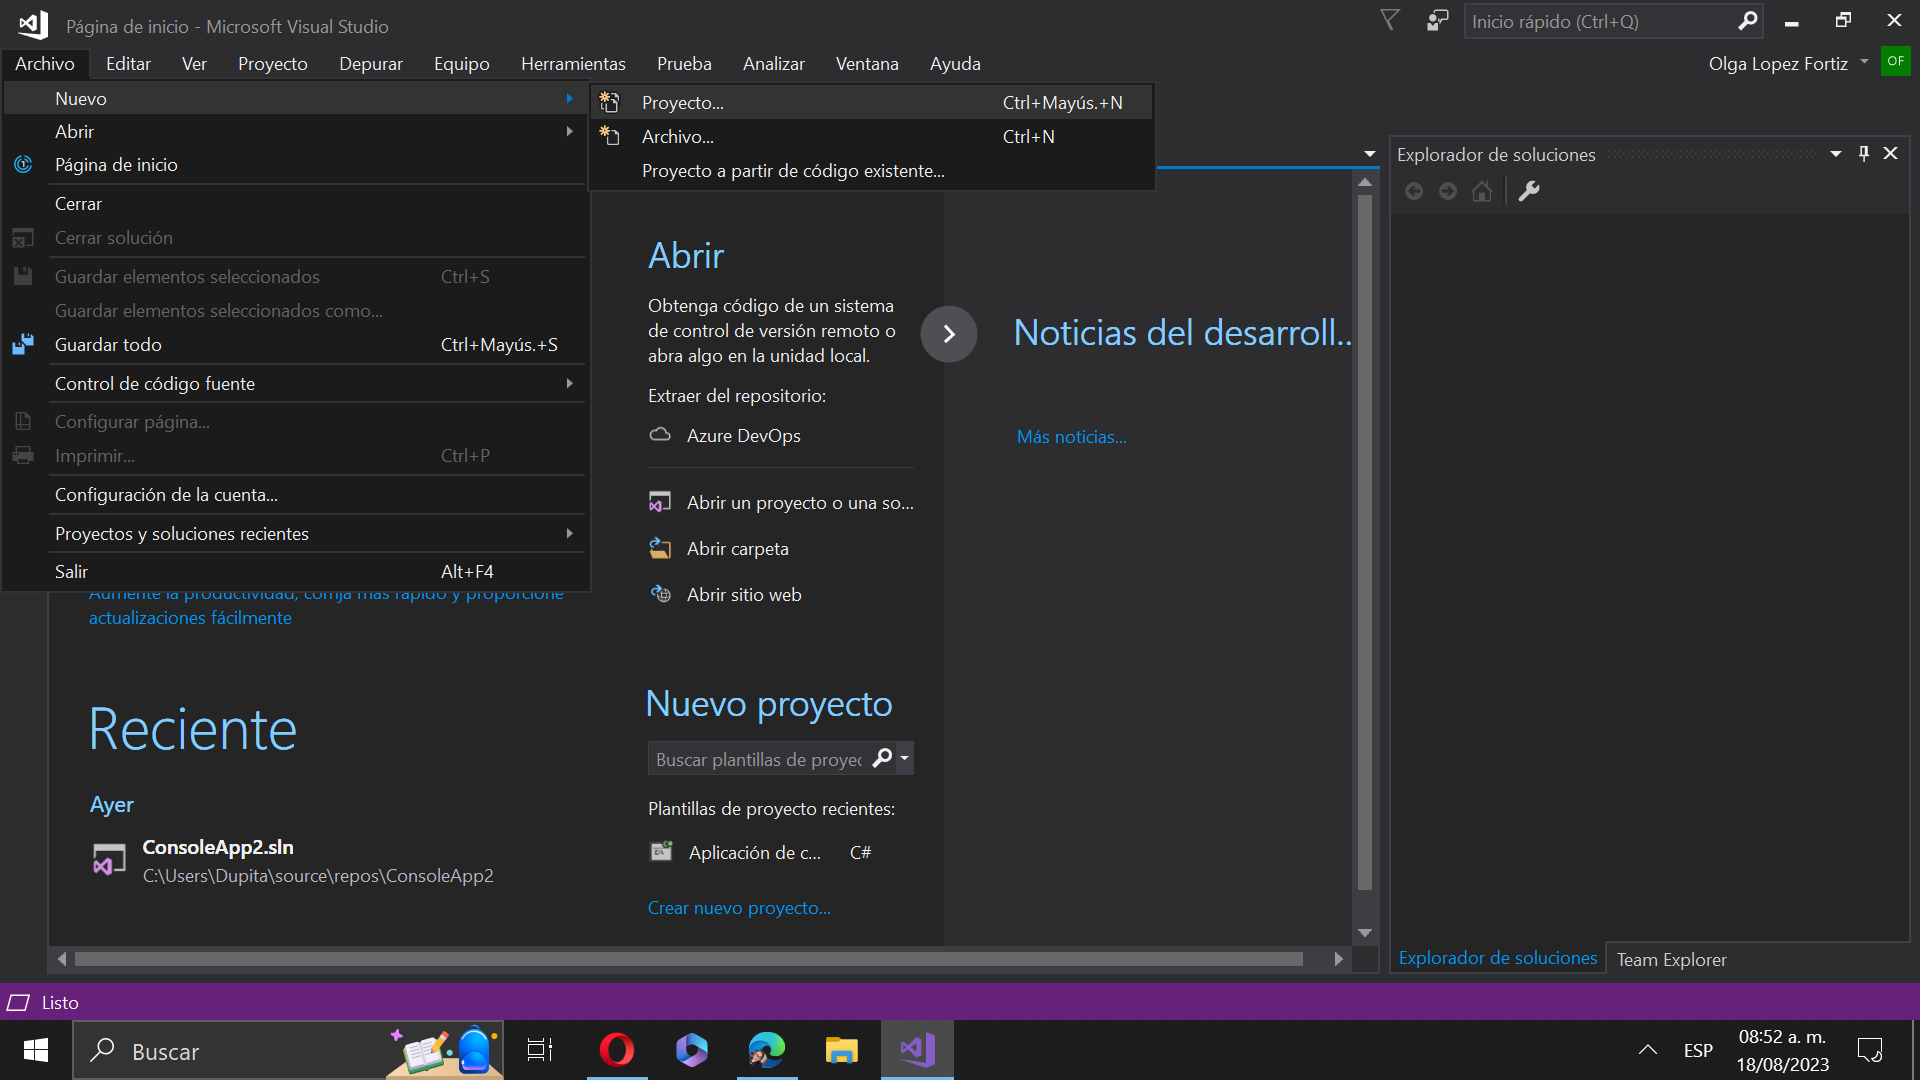The height and width of the screenshot is (1080, 1920).
Task: Choose Guardar todo from the Archivo menu
Action: click(108, 345)
